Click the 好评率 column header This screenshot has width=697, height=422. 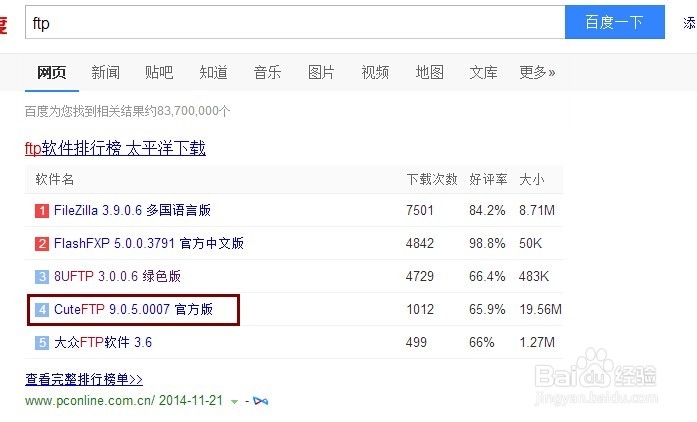[488, 179]
